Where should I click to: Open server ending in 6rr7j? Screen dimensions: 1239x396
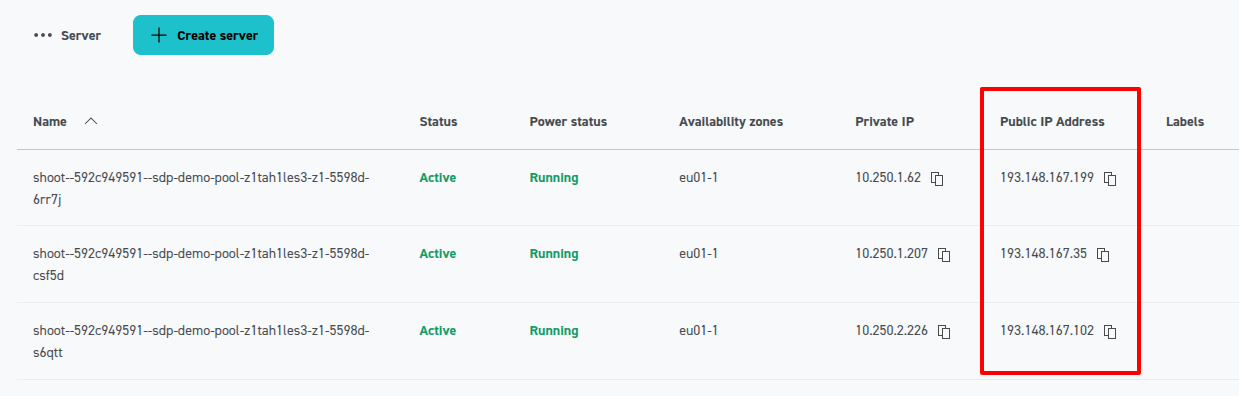tap(201, 188)
